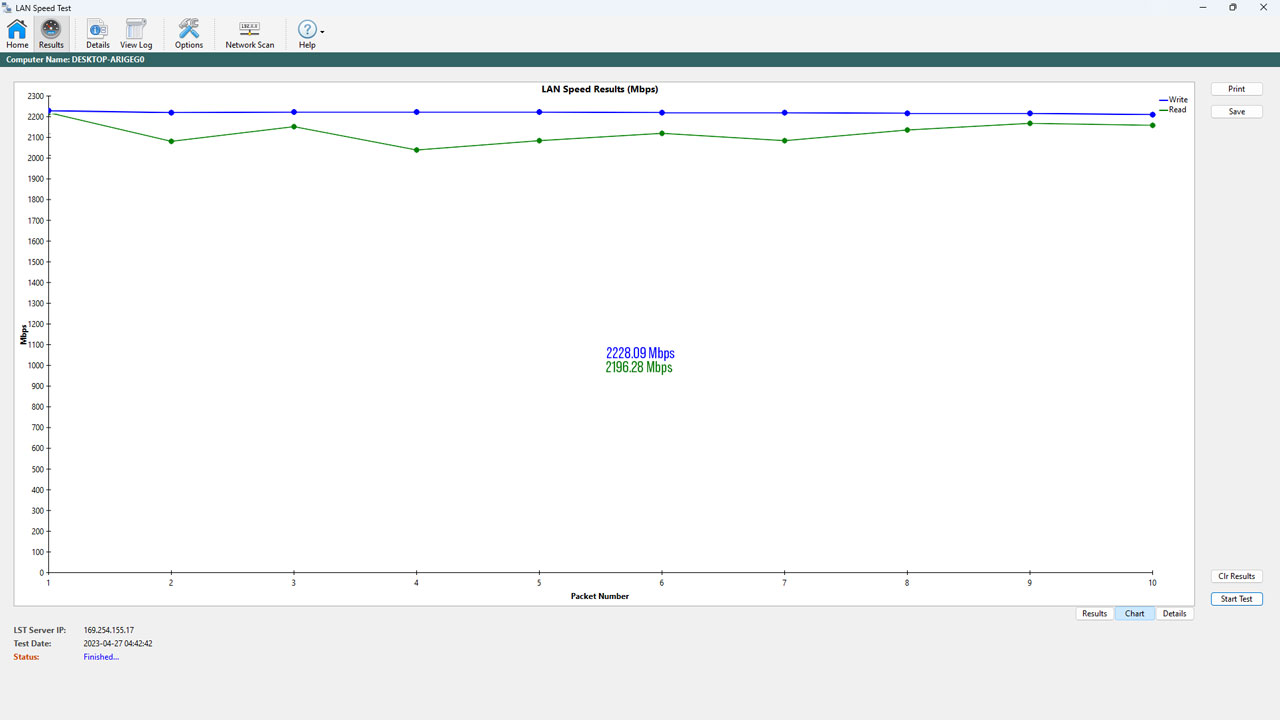Click the Packet Number axis label

(600, 596)
